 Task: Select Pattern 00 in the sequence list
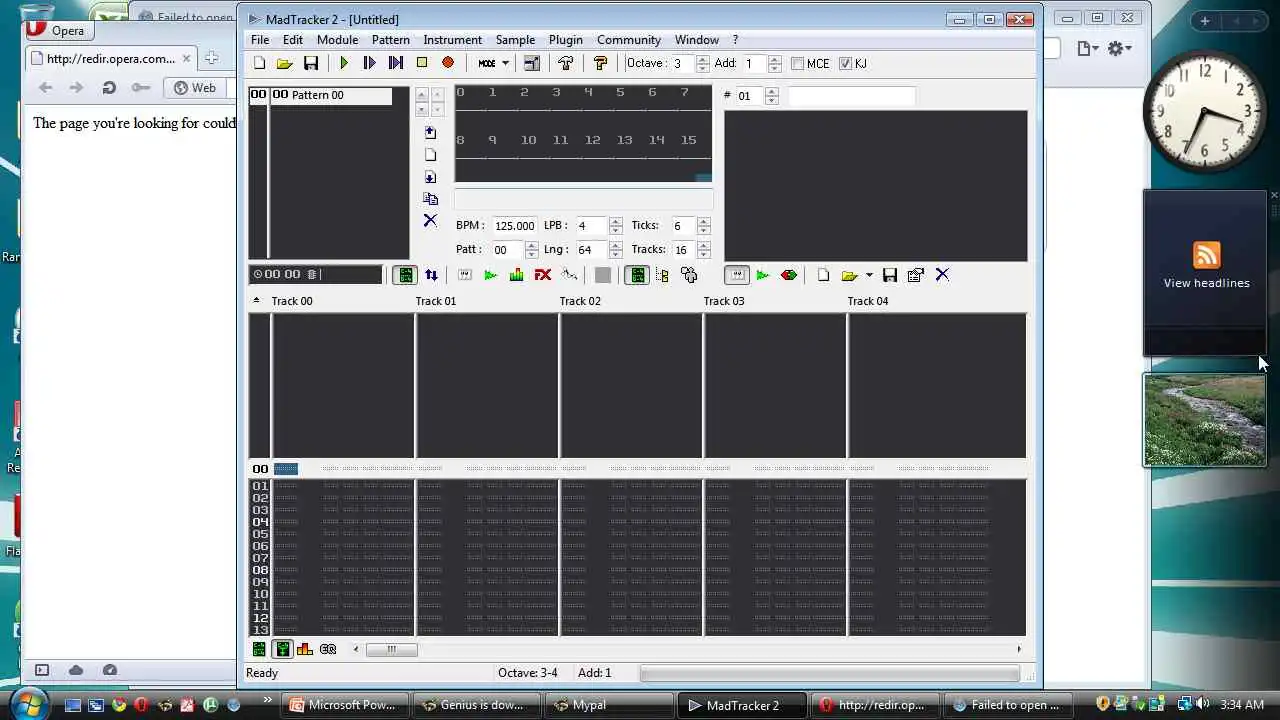pyautogui.click(x=331, y=95)
